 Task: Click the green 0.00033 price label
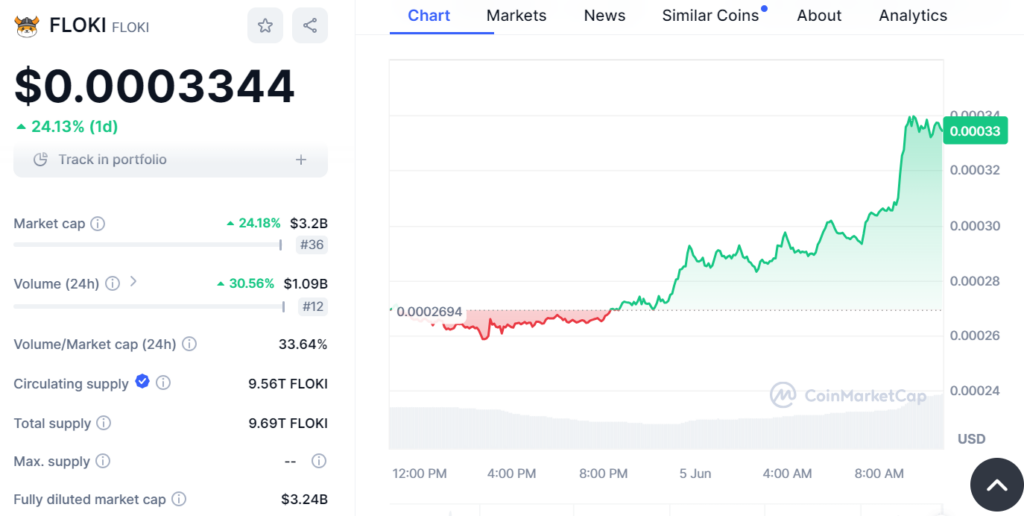tap(974, 131)
